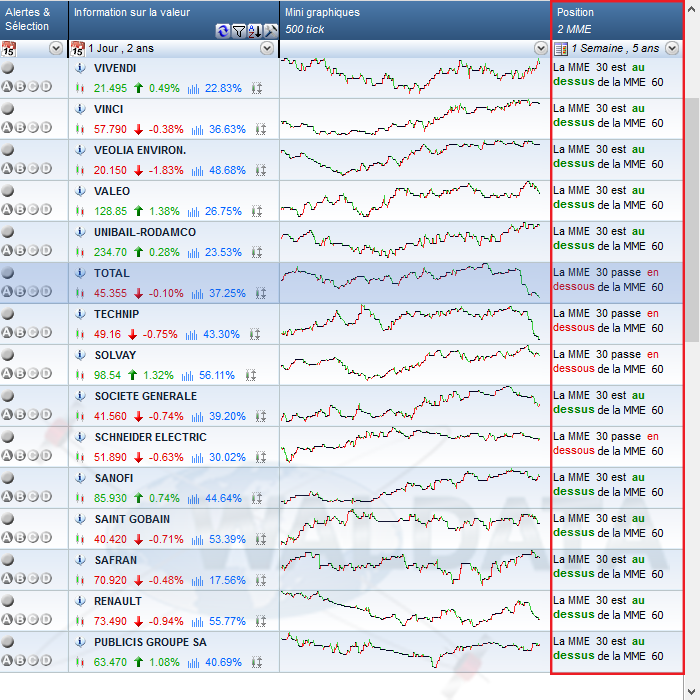Open the filter funnel icon
Viewport: 700px width, 700px height.
click(x=239, y=31)
